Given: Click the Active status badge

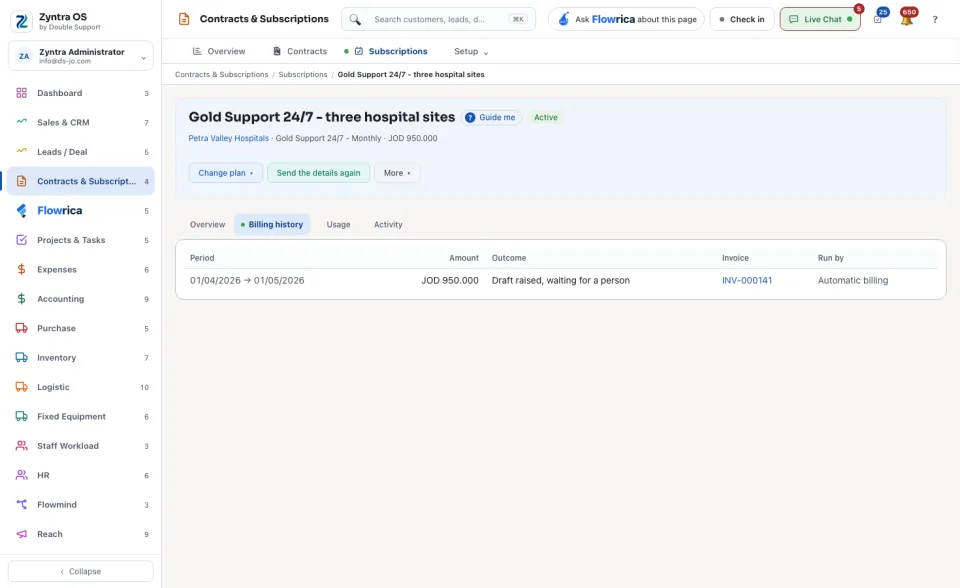Looking at the screenshot, I should point(546,118).
